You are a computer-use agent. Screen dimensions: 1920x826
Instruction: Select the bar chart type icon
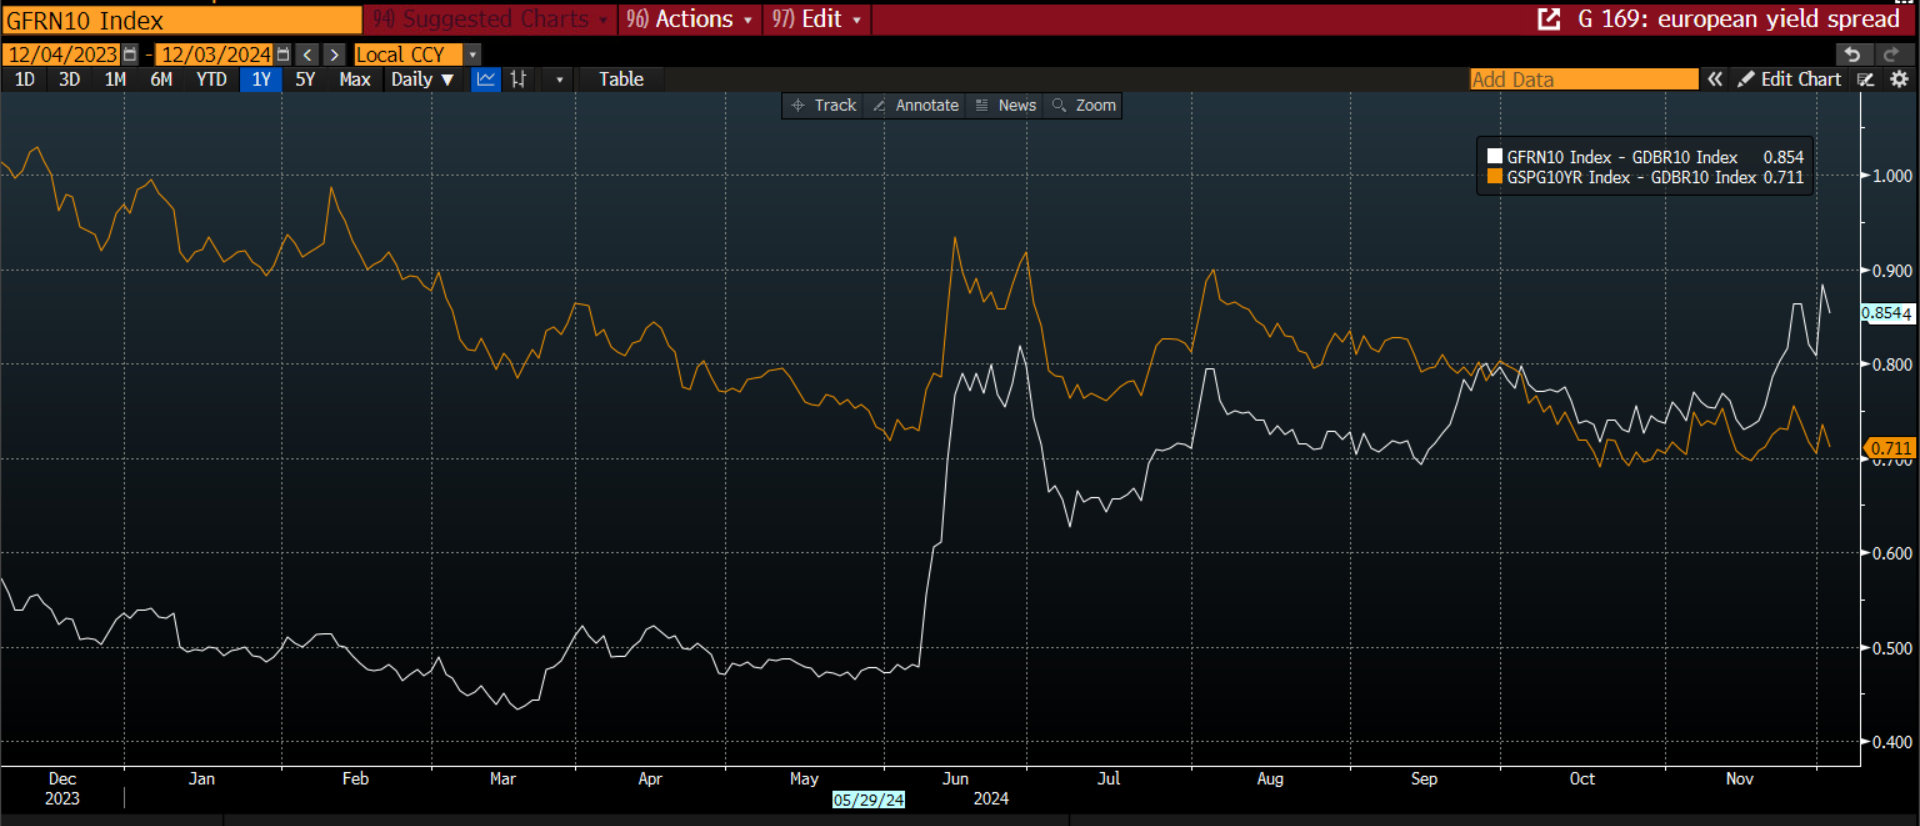[x=518, y=79]
